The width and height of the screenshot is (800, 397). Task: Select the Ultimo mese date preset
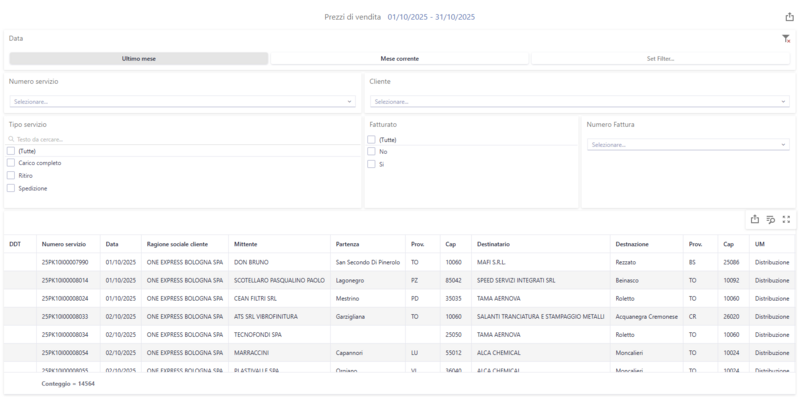coord(139,59)
